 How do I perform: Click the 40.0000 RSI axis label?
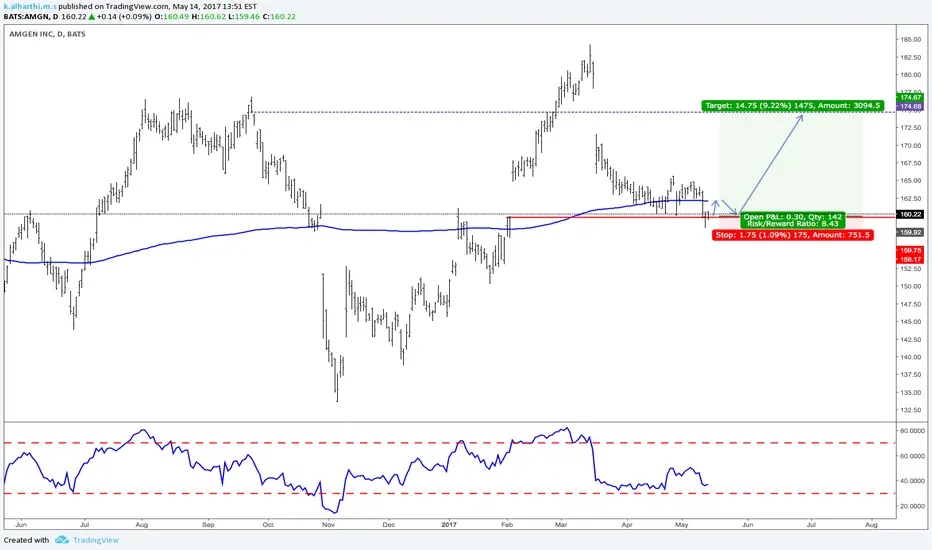click(912, 481)
